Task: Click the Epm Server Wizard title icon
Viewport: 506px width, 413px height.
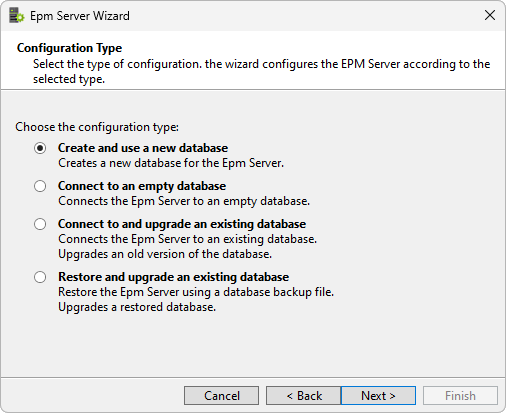Action: [16, 16]
